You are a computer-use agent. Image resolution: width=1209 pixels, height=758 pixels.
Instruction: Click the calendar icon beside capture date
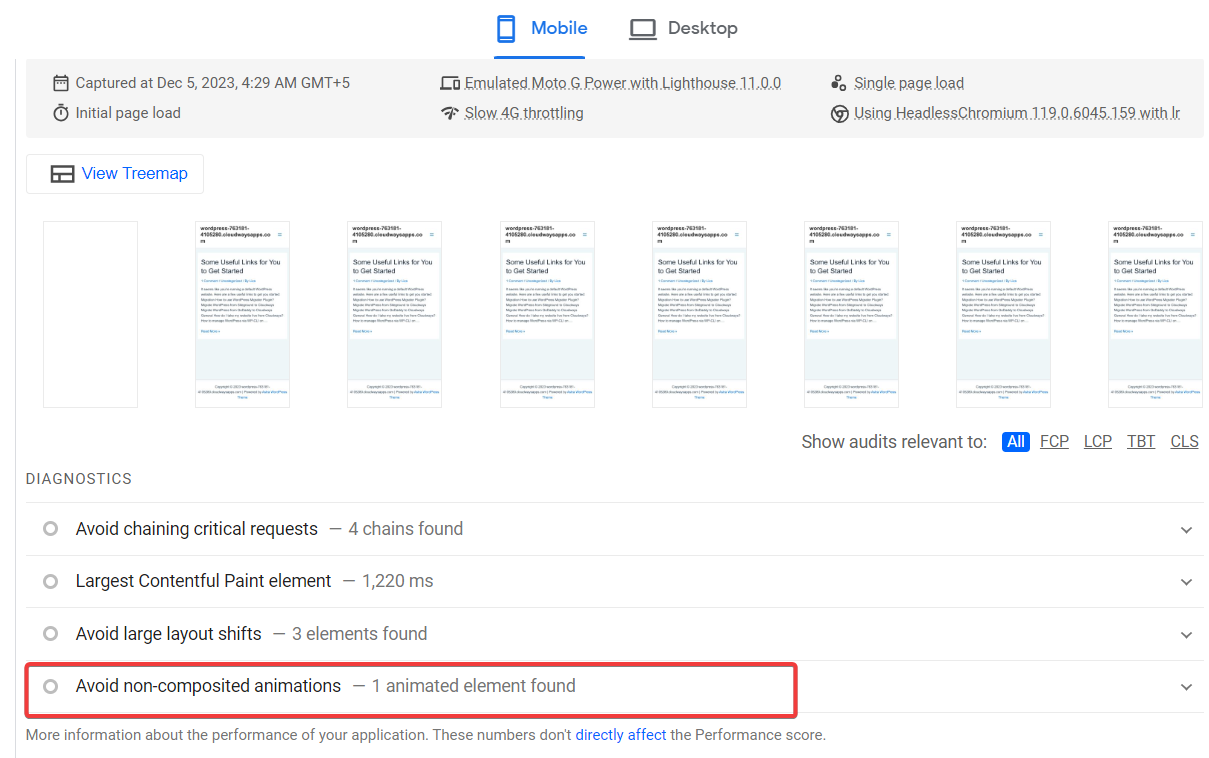(x=61, y=83)
